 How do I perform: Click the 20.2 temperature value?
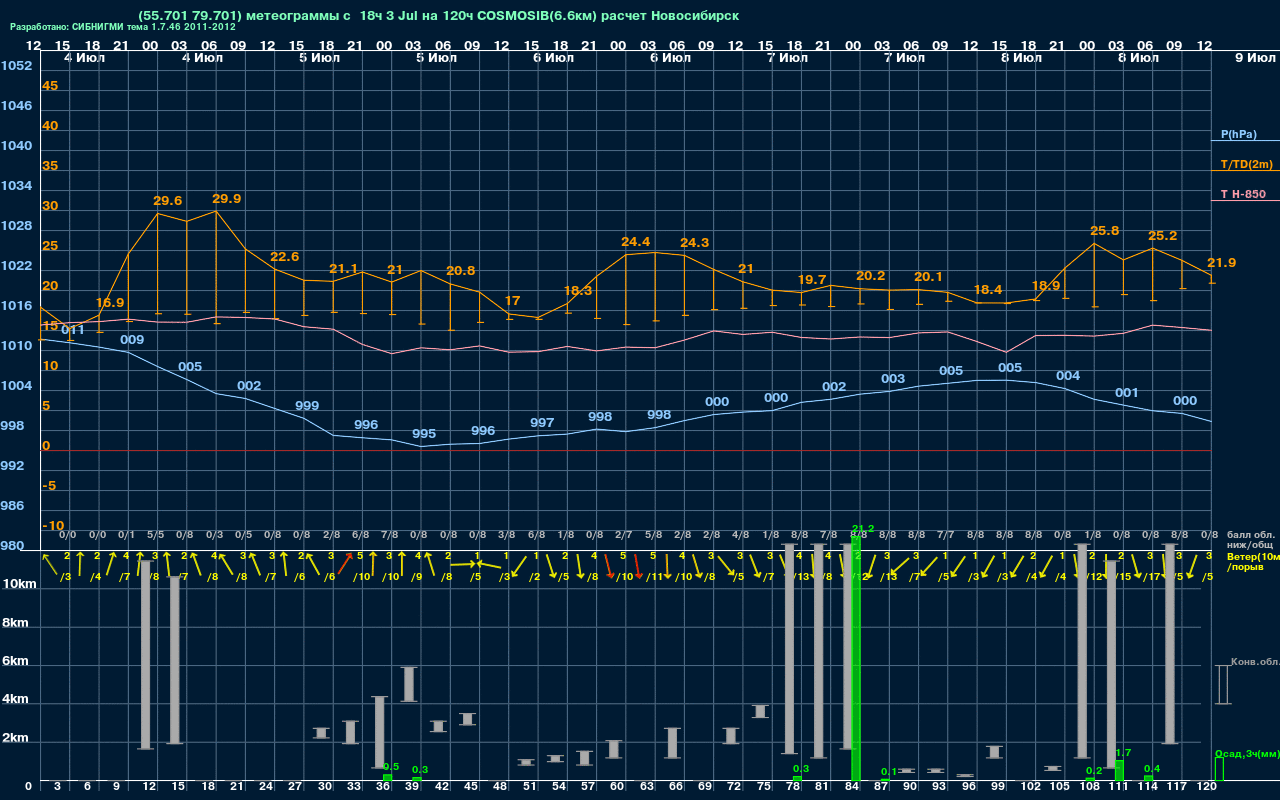(x=871, y=276)
